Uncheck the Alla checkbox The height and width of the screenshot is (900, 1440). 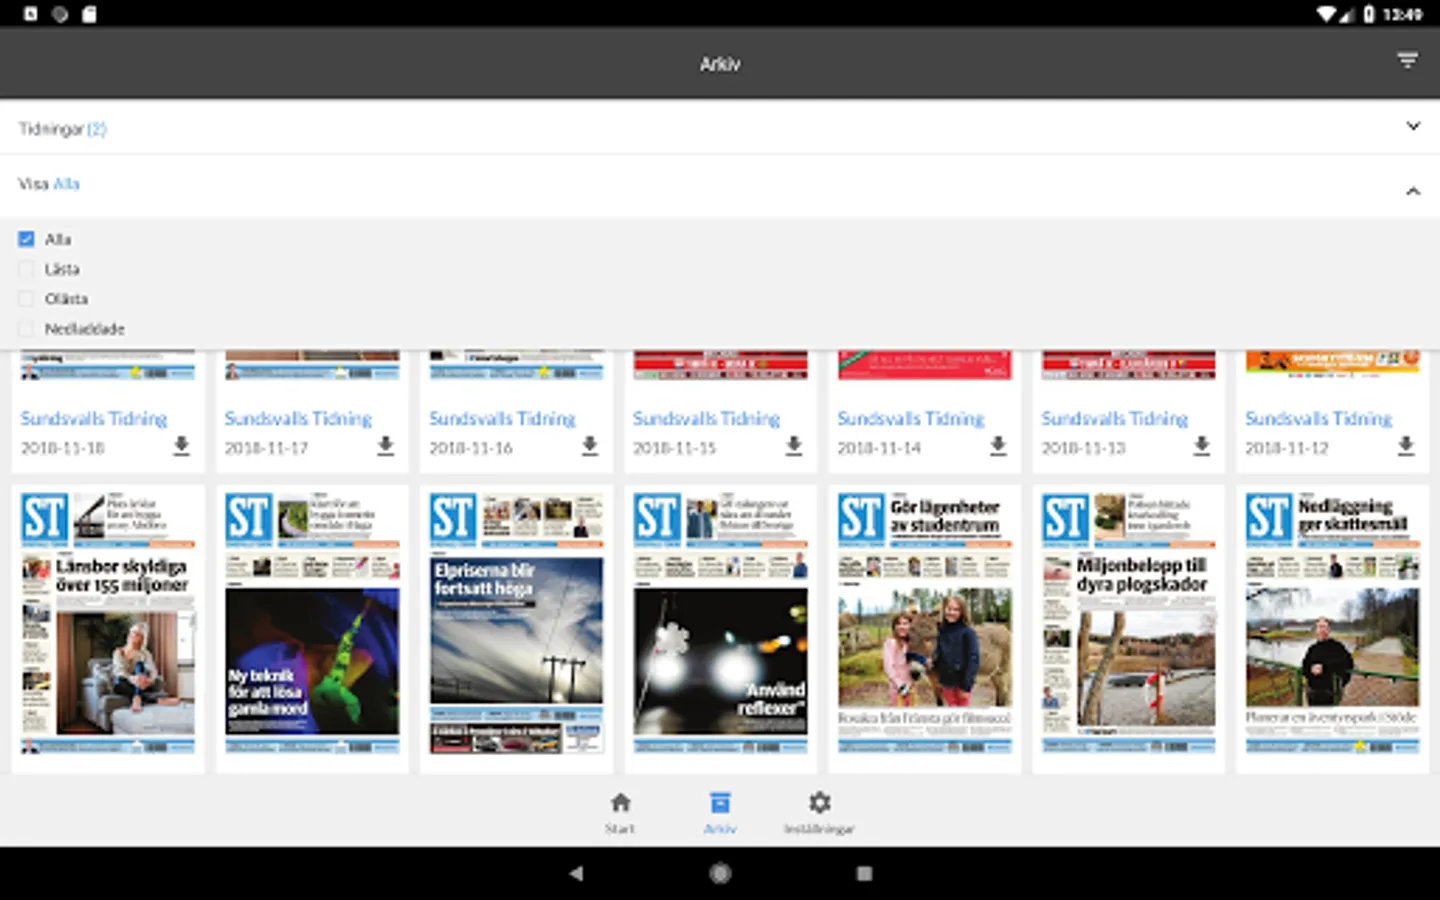click(26, 239)
